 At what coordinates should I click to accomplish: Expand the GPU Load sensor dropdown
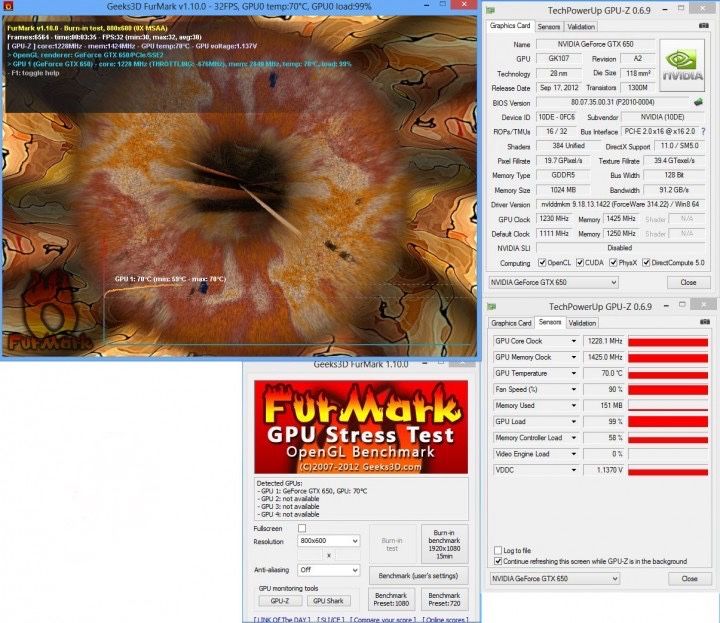(574, 421)
